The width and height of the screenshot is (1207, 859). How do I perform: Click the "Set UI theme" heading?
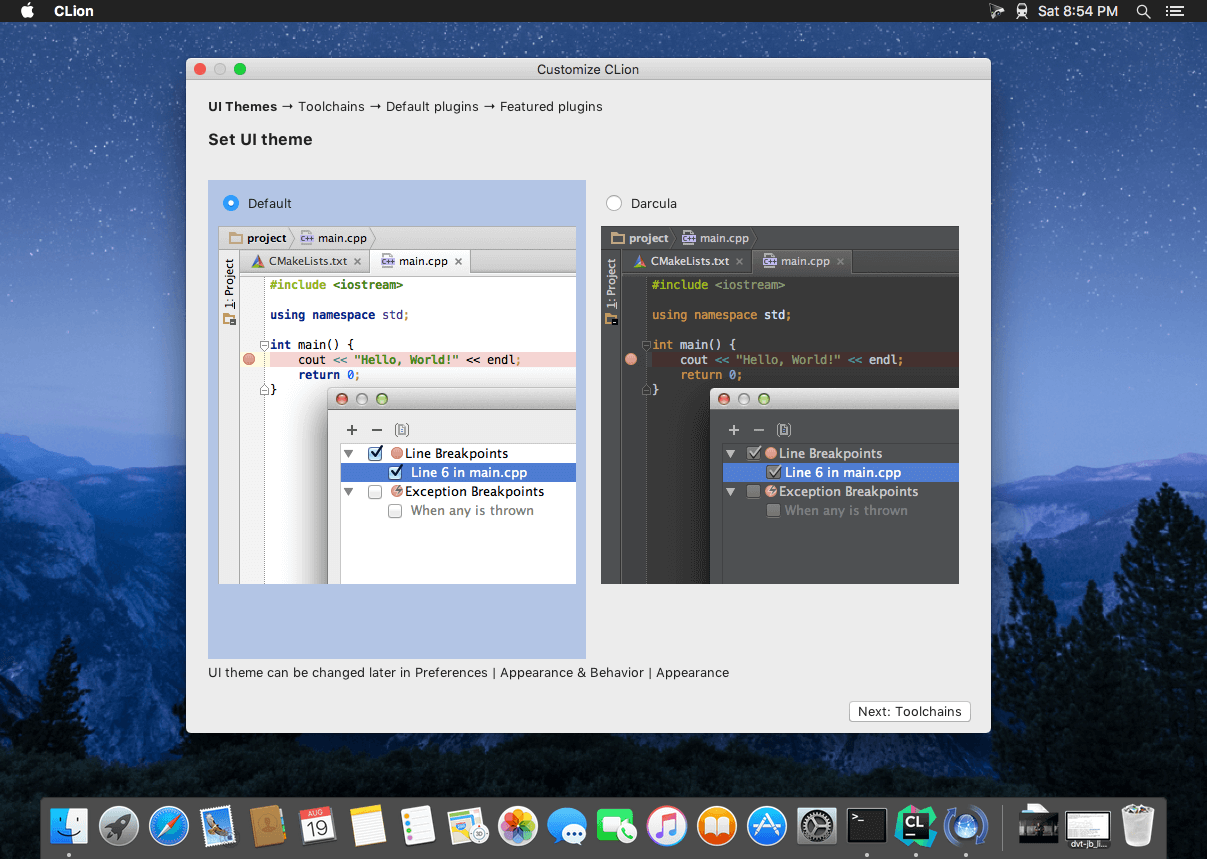(260, 140)
